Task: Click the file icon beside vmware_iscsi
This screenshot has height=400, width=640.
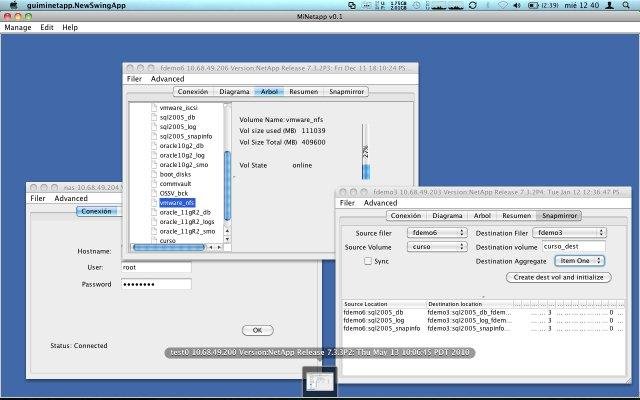Action: pyautogui.click(x=154, y=108)
